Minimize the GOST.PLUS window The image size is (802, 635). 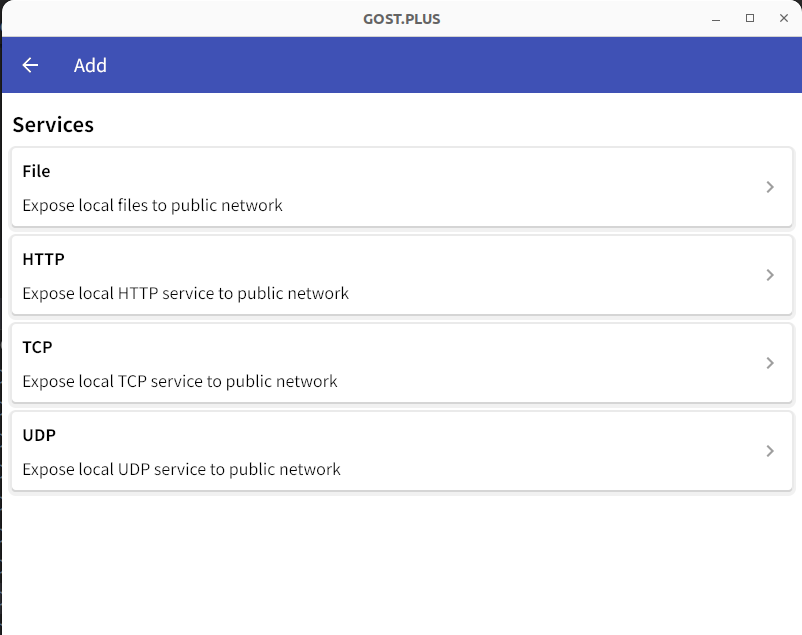pos(716,19)
